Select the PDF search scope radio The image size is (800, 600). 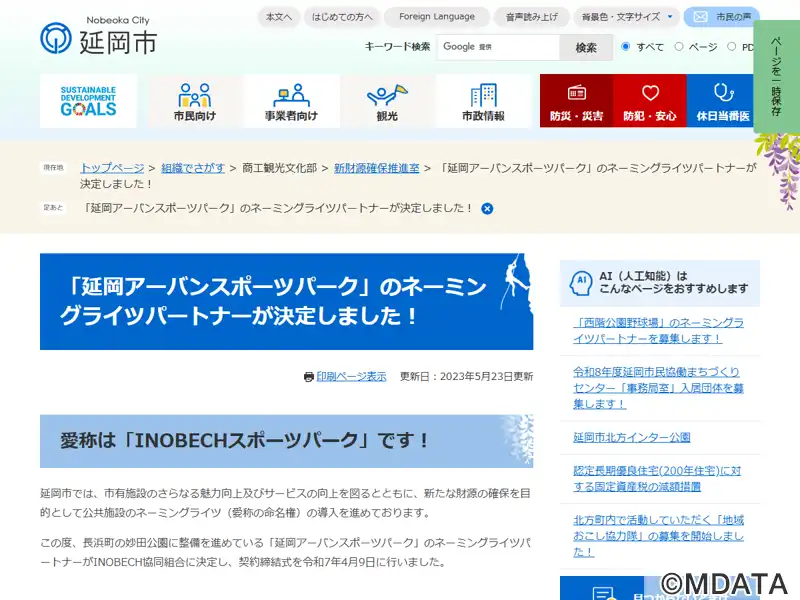(x=732, y=46)
